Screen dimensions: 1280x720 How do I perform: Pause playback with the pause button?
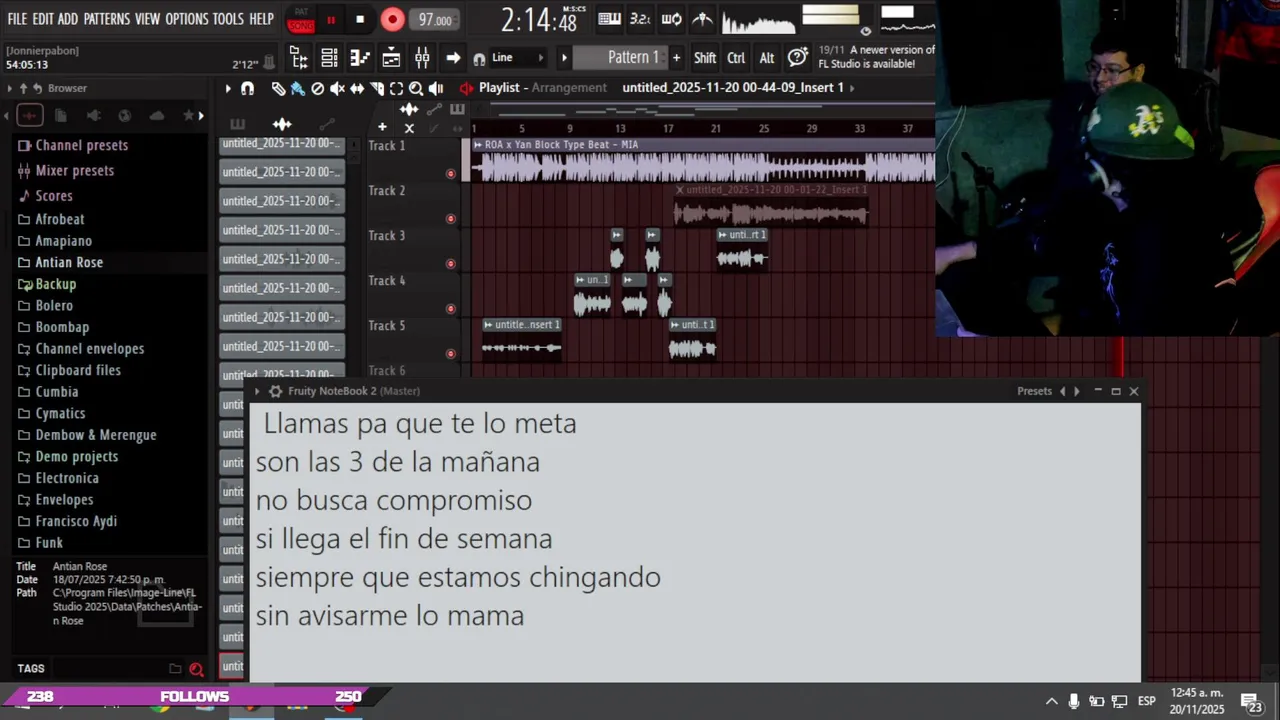(331, 19)
